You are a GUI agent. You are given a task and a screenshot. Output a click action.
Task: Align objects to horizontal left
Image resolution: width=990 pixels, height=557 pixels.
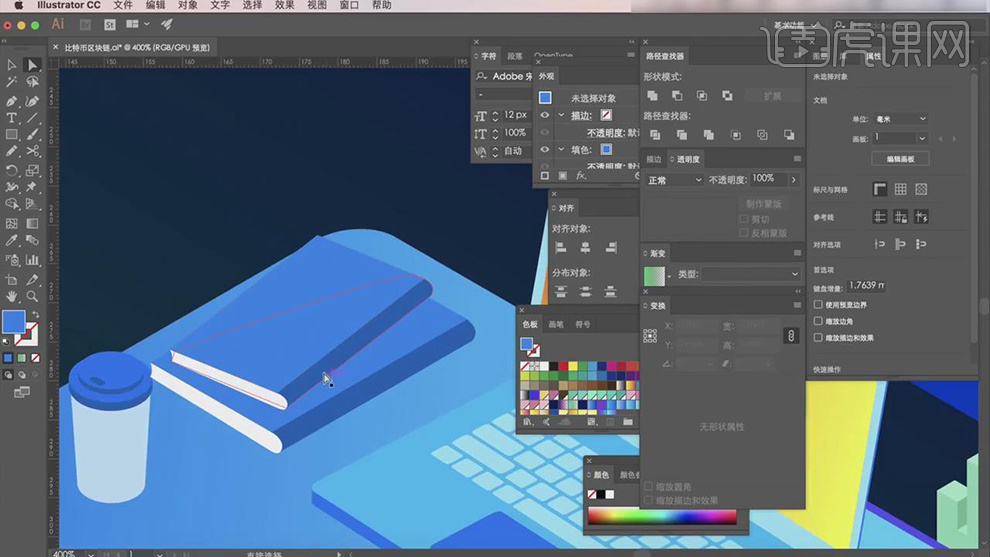point(561,248)
